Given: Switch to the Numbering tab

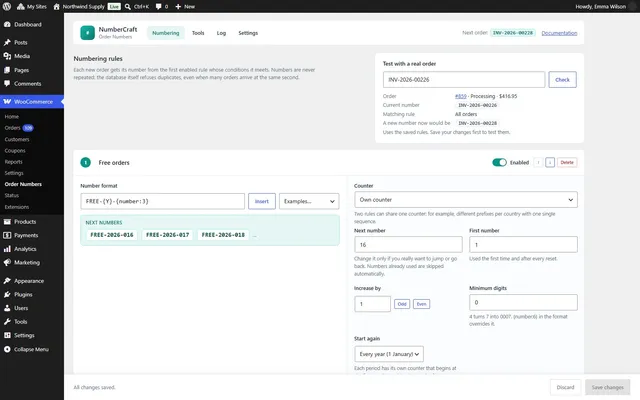Looking at the screenshot, I should [166, 33].
